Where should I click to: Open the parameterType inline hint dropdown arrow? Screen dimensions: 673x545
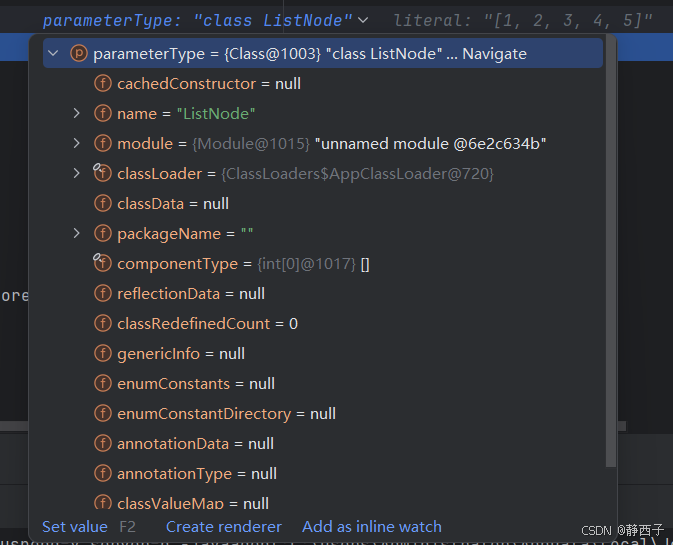click(363, 20)
